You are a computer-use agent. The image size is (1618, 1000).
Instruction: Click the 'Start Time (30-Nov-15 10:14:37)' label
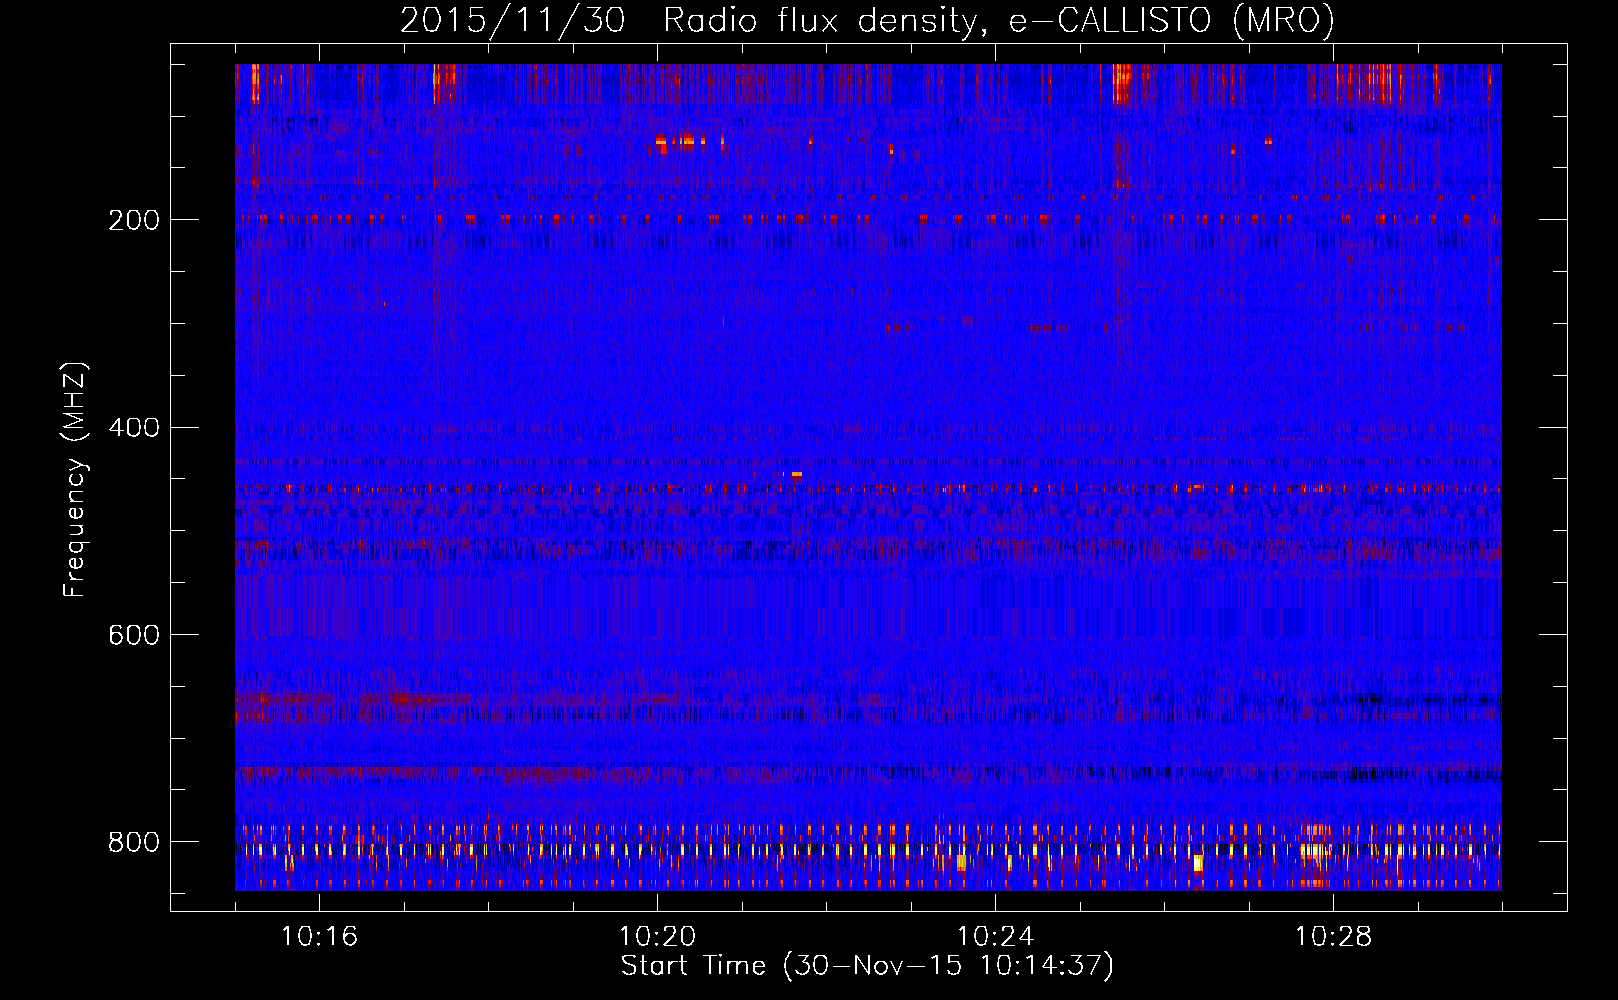[867, 966]
